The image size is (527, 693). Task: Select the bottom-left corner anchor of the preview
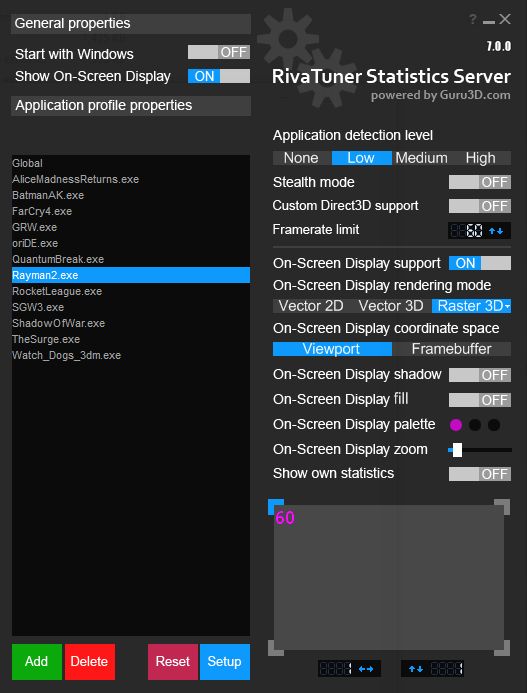coord(276,648)
